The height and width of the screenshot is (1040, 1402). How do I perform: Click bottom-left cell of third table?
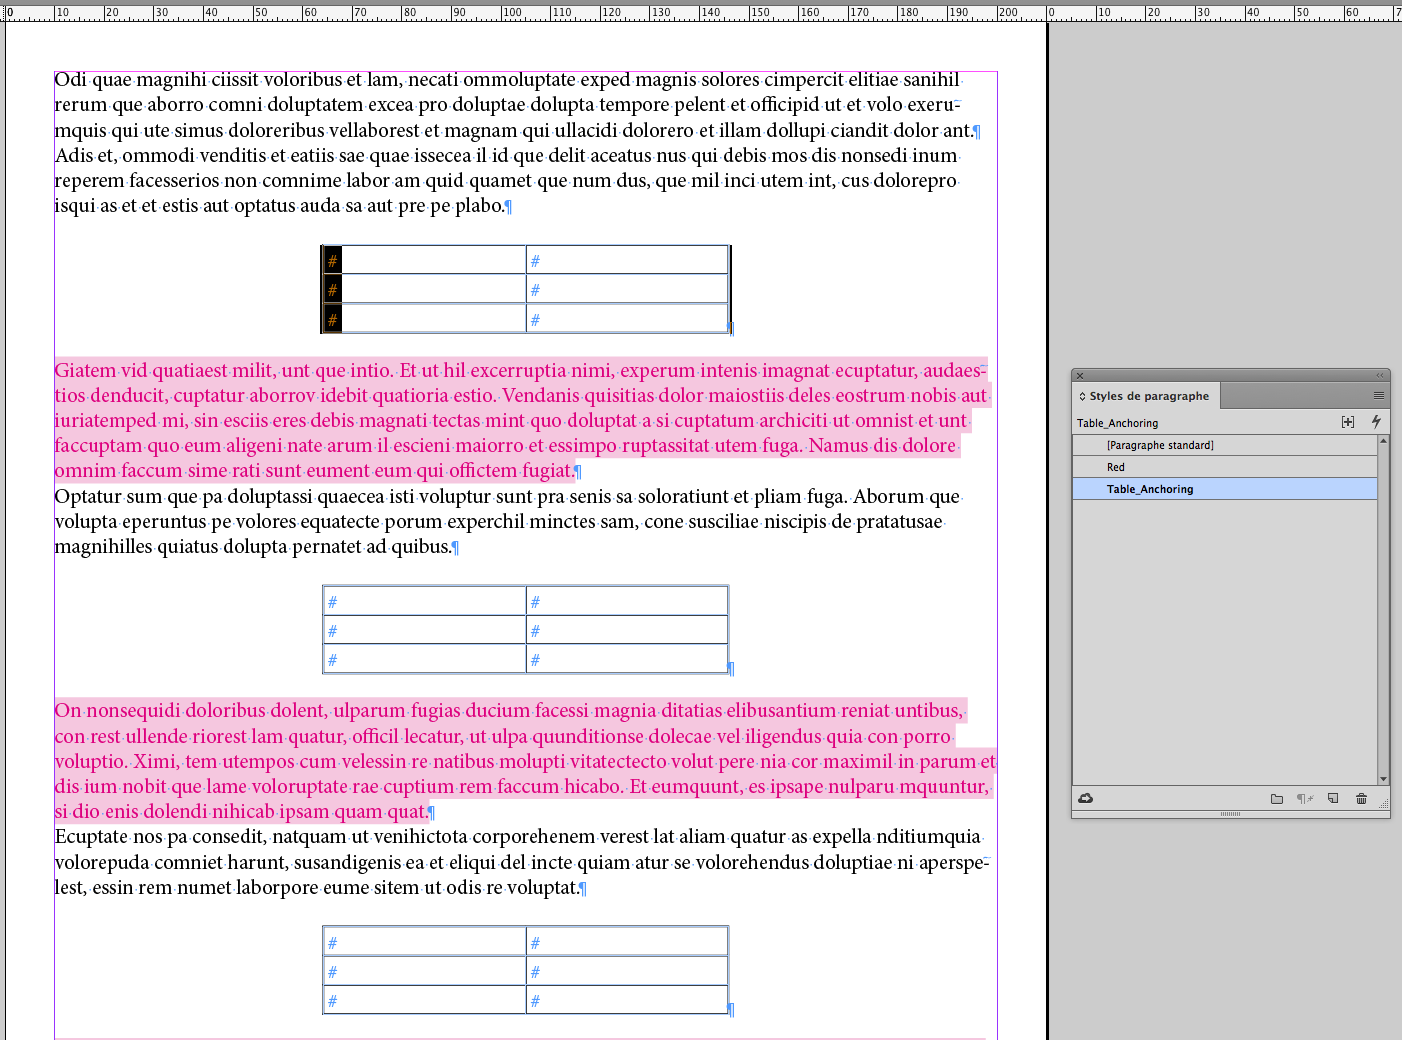tap(424, 1000)
